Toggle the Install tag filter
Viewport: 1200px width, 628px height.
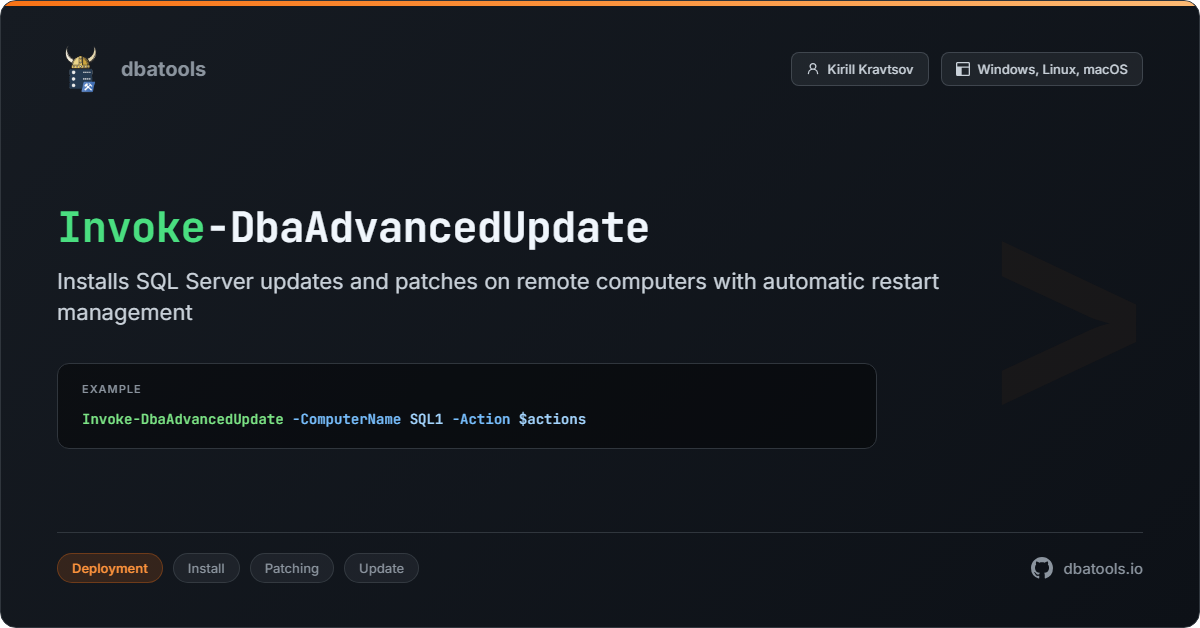[206, 567]
